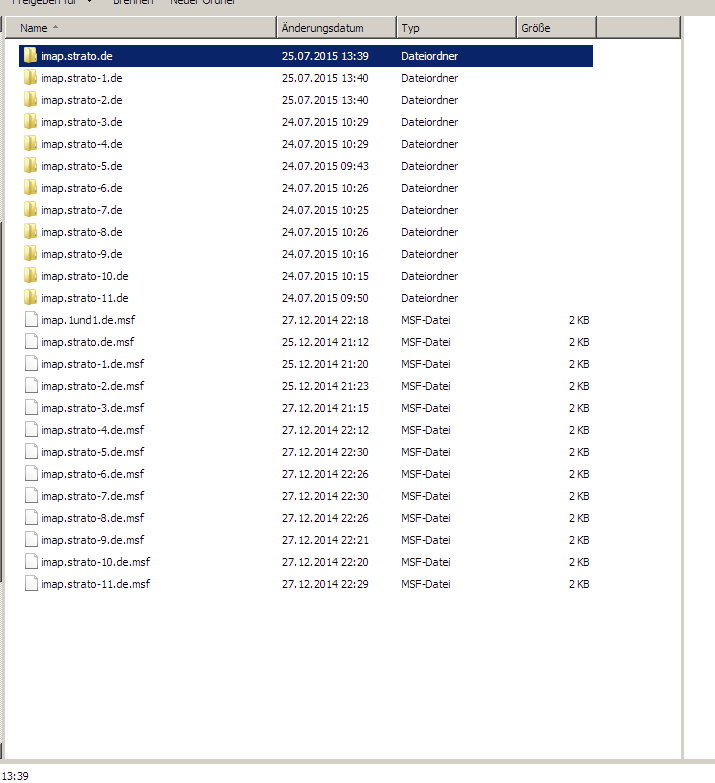Click the date 27.12.2014 22:18
The height and width of the screenshot is (783, 715).
[x=325, y=320]
